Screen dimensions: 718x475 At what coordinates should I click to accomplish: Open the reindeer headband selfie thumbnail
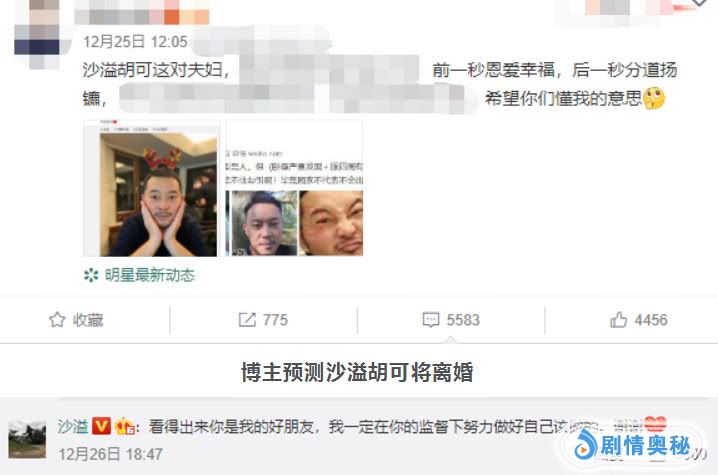tap(152, 188)
